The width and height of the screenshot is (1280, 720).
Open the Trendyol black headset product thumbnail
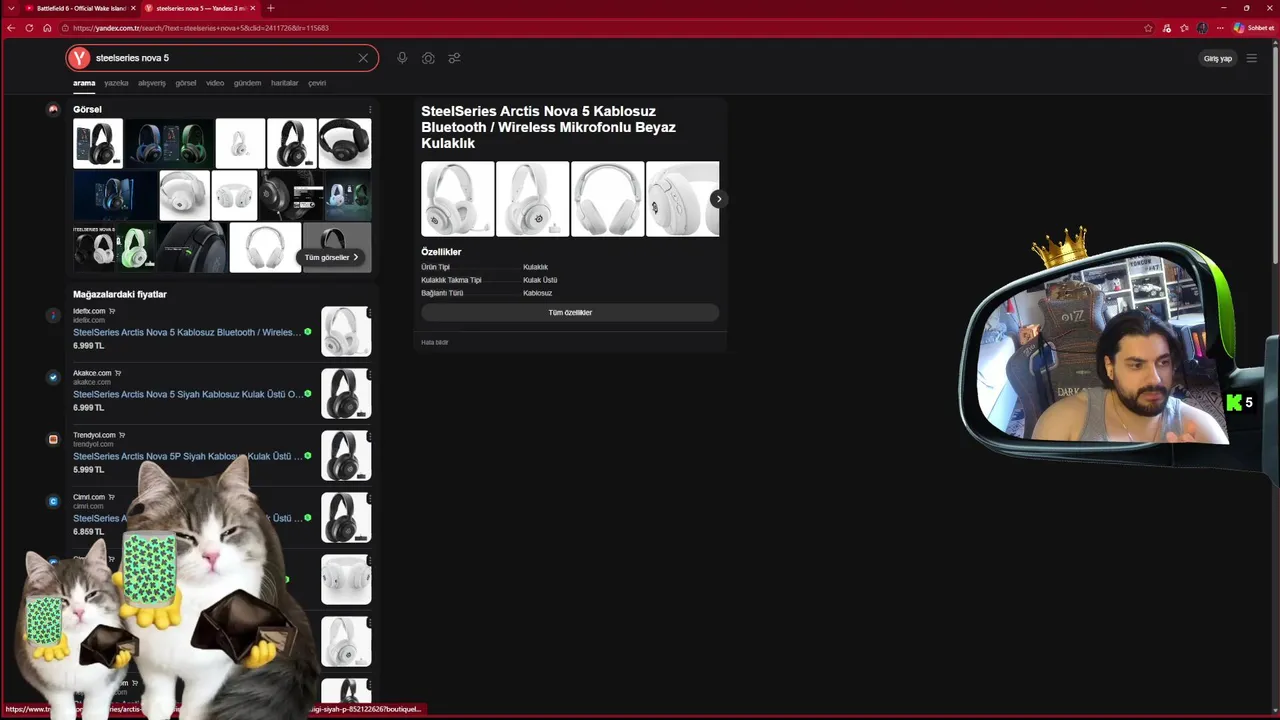[x=346, y=455]
